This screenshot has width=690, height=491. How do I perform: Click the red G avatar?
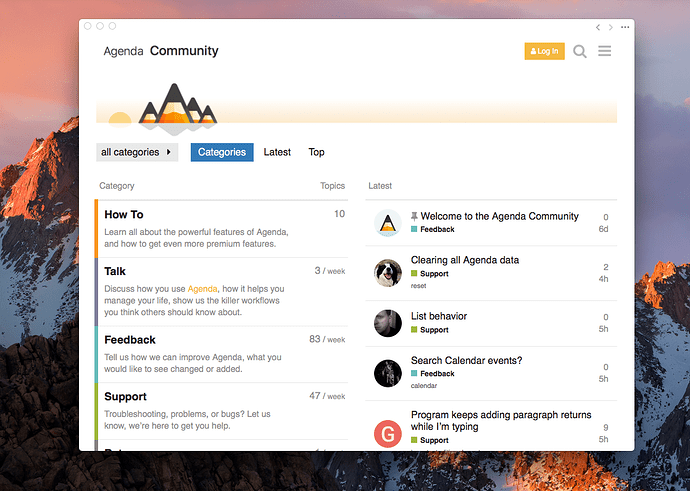(x=388, y=434)
